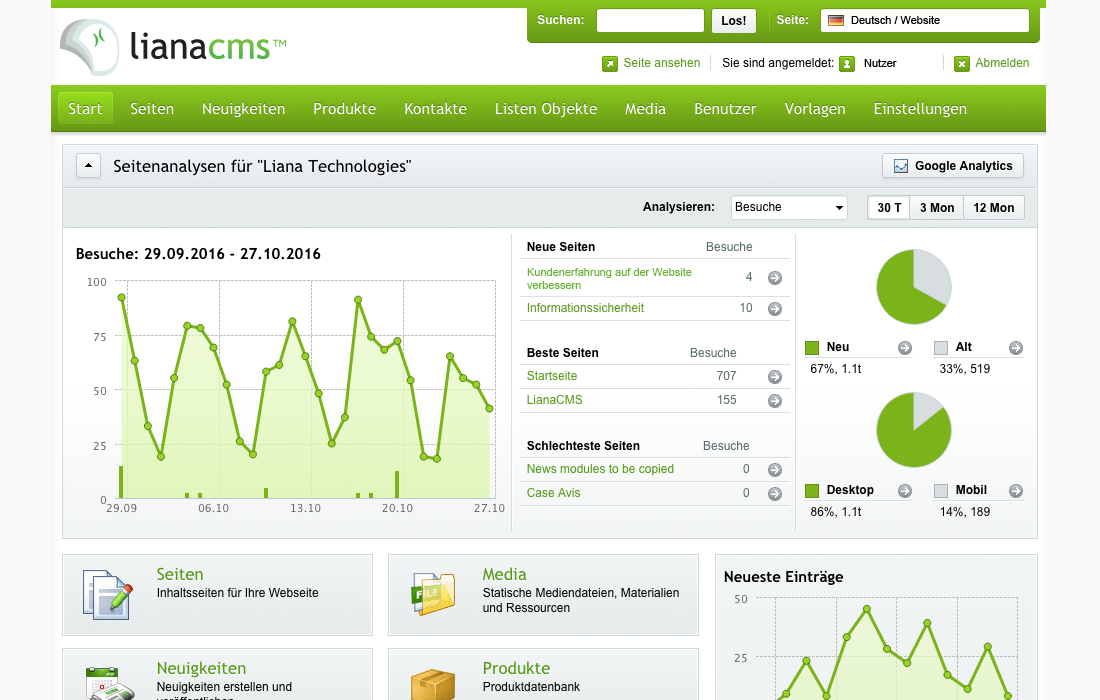Open the Start menu tab
This screenshot has width=1100, height=700.
86,109
